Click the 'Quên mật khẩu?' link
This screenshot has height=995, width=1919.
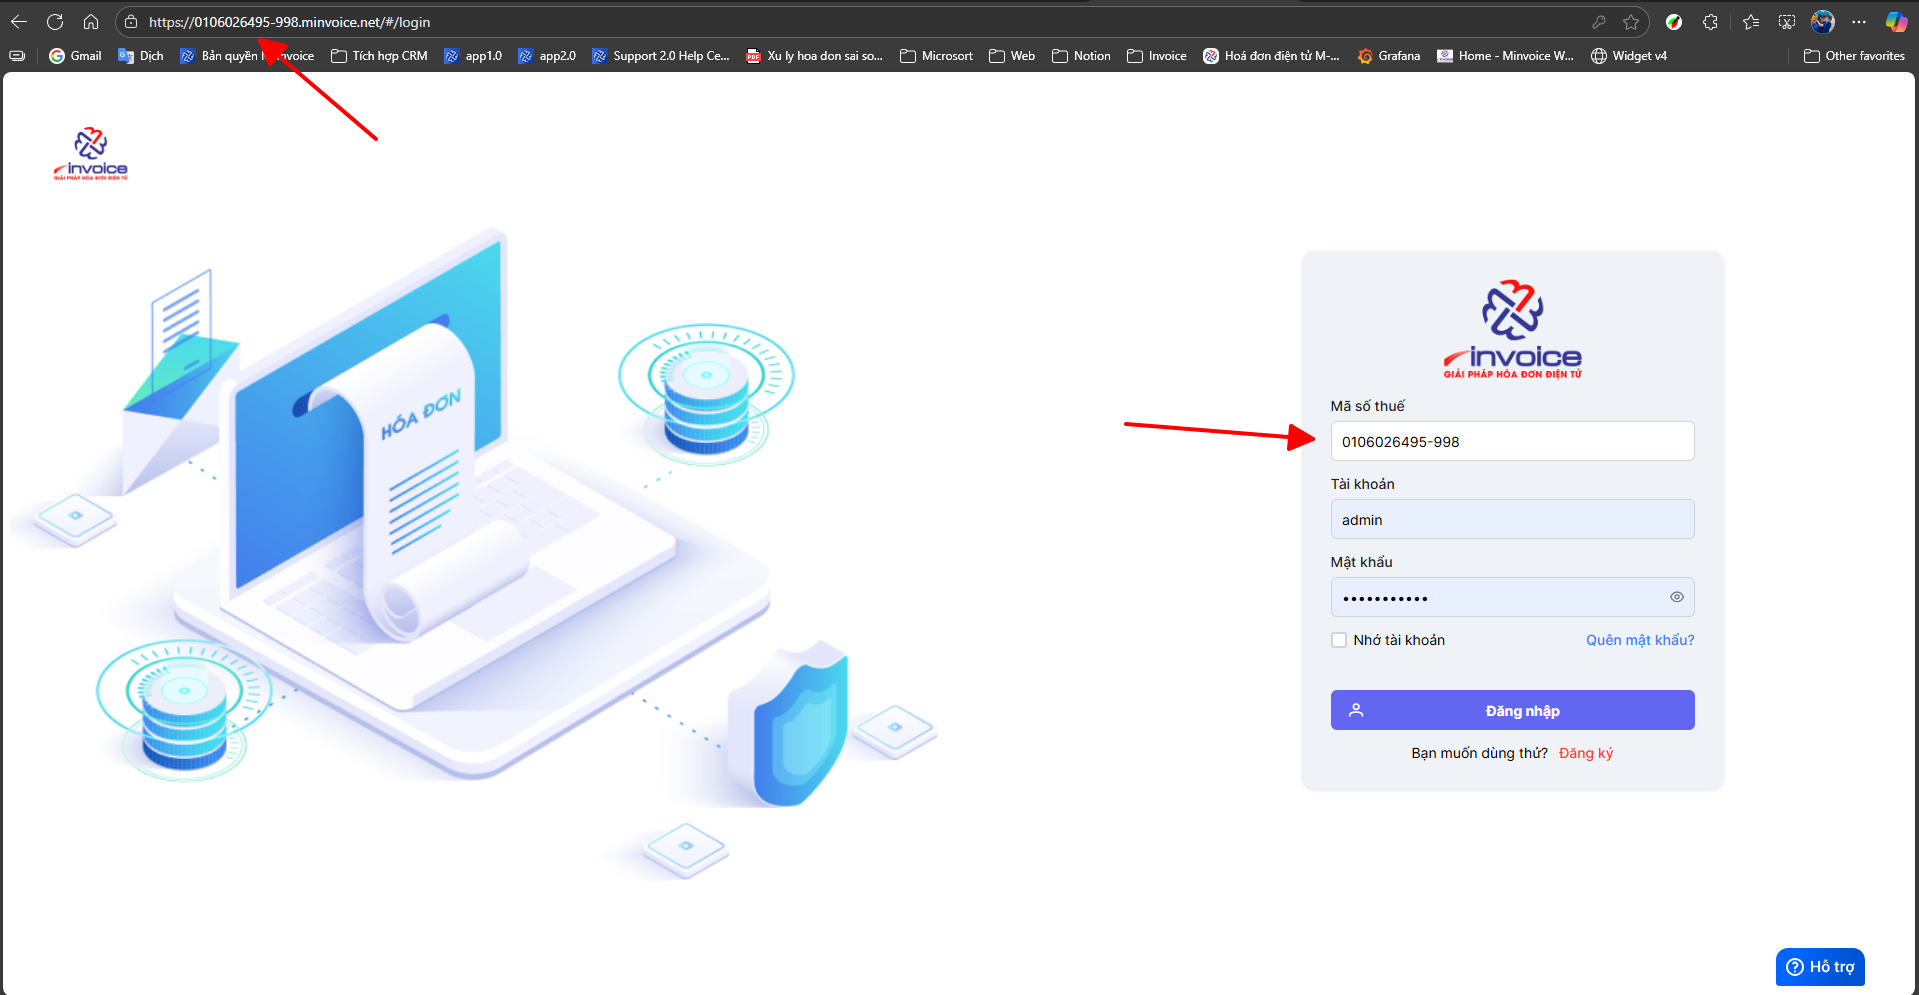[1640, 640]
